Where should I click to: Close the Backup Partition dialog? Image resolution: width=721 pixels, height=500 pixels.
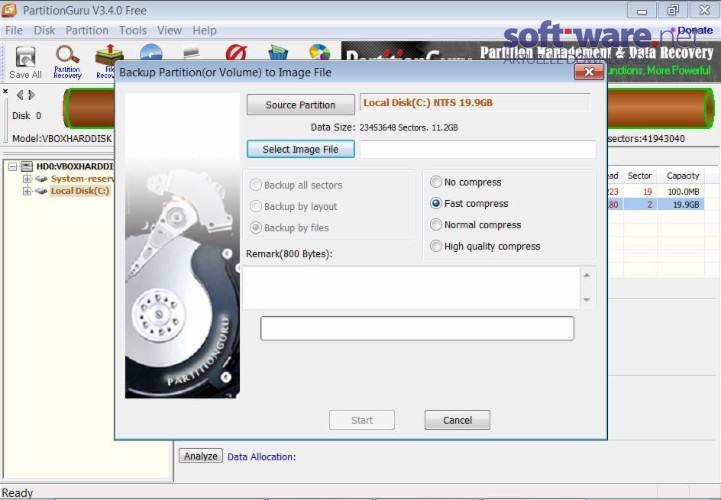(x=589, y=72)
